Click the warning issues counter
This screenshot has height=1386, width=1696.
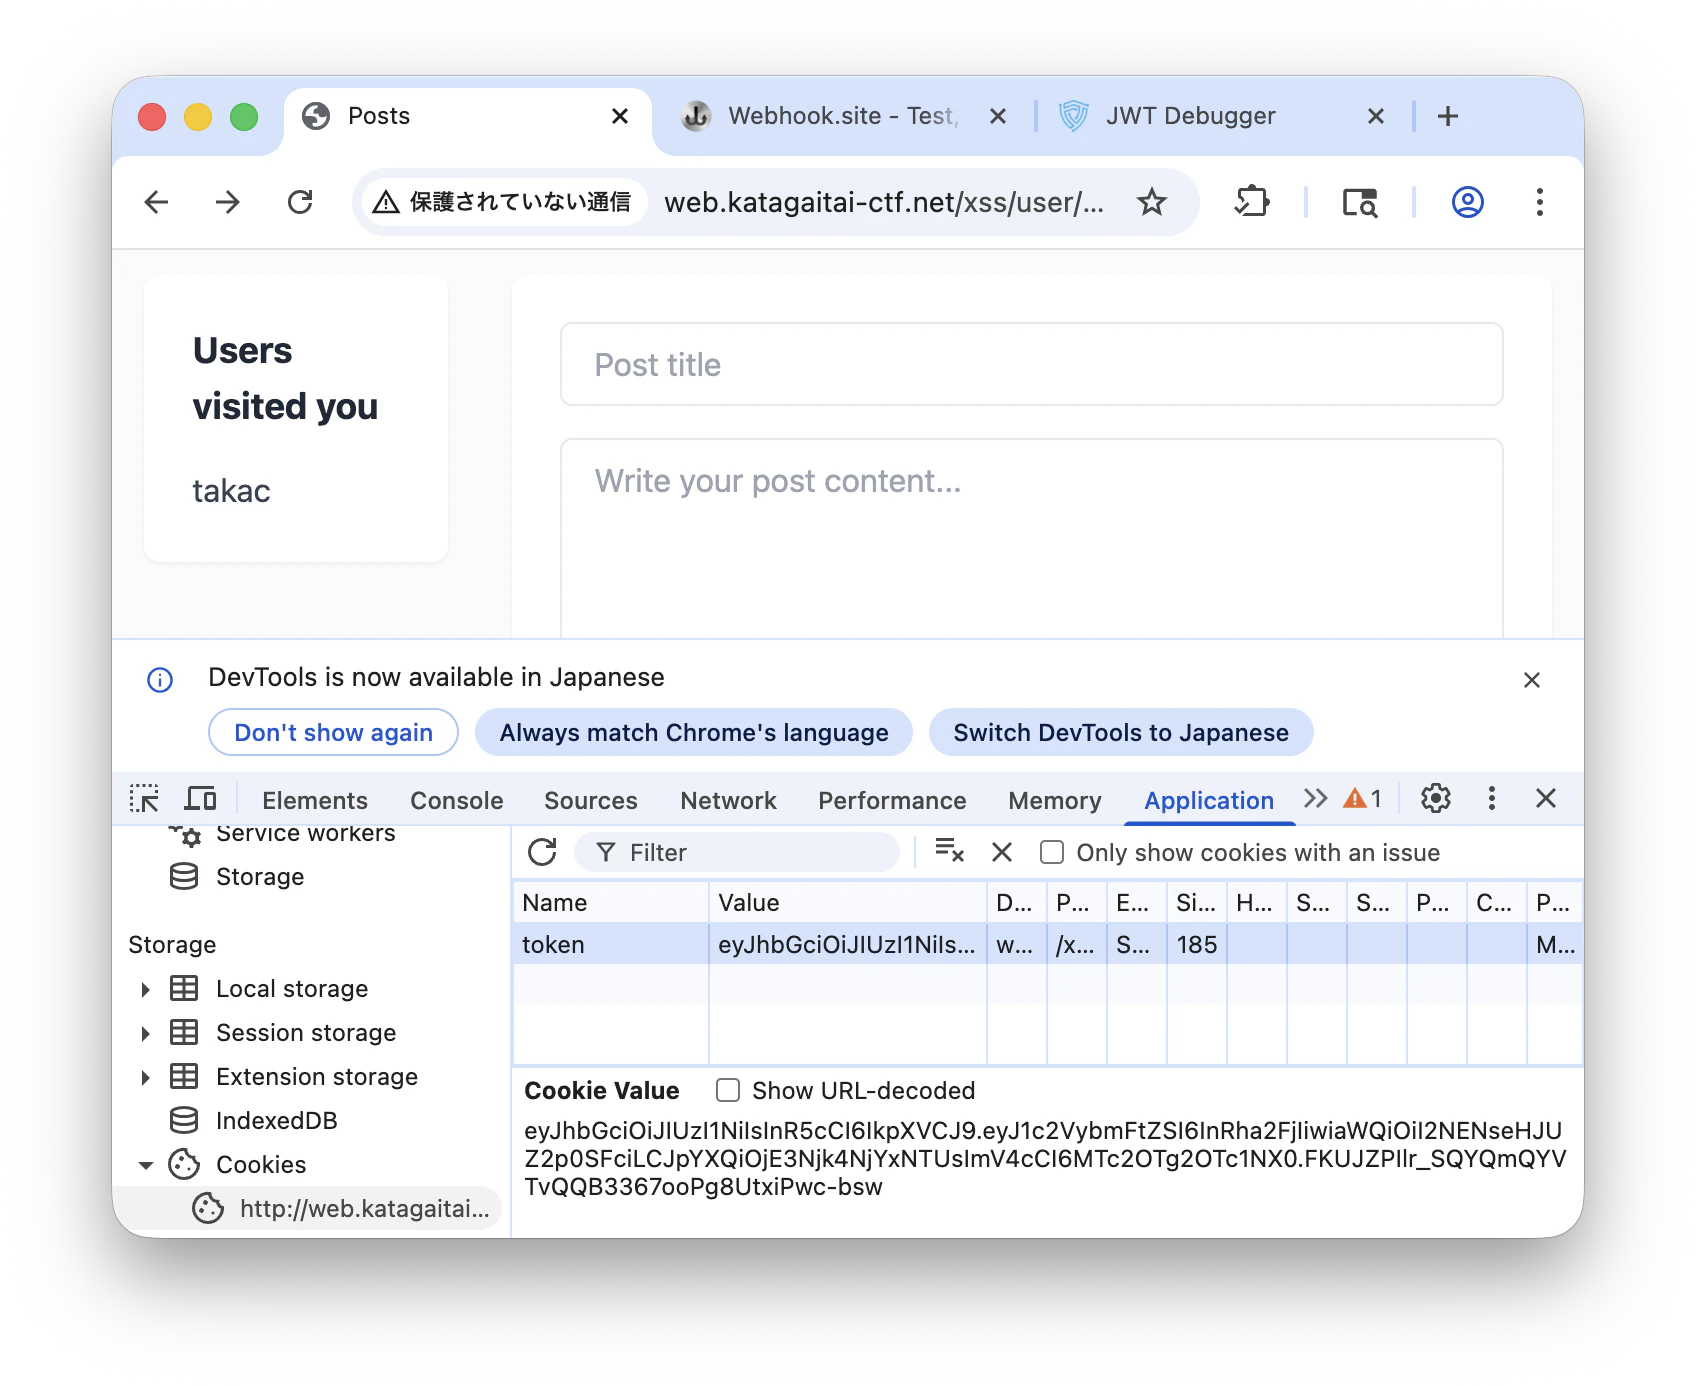click(x=1362, y=798)
